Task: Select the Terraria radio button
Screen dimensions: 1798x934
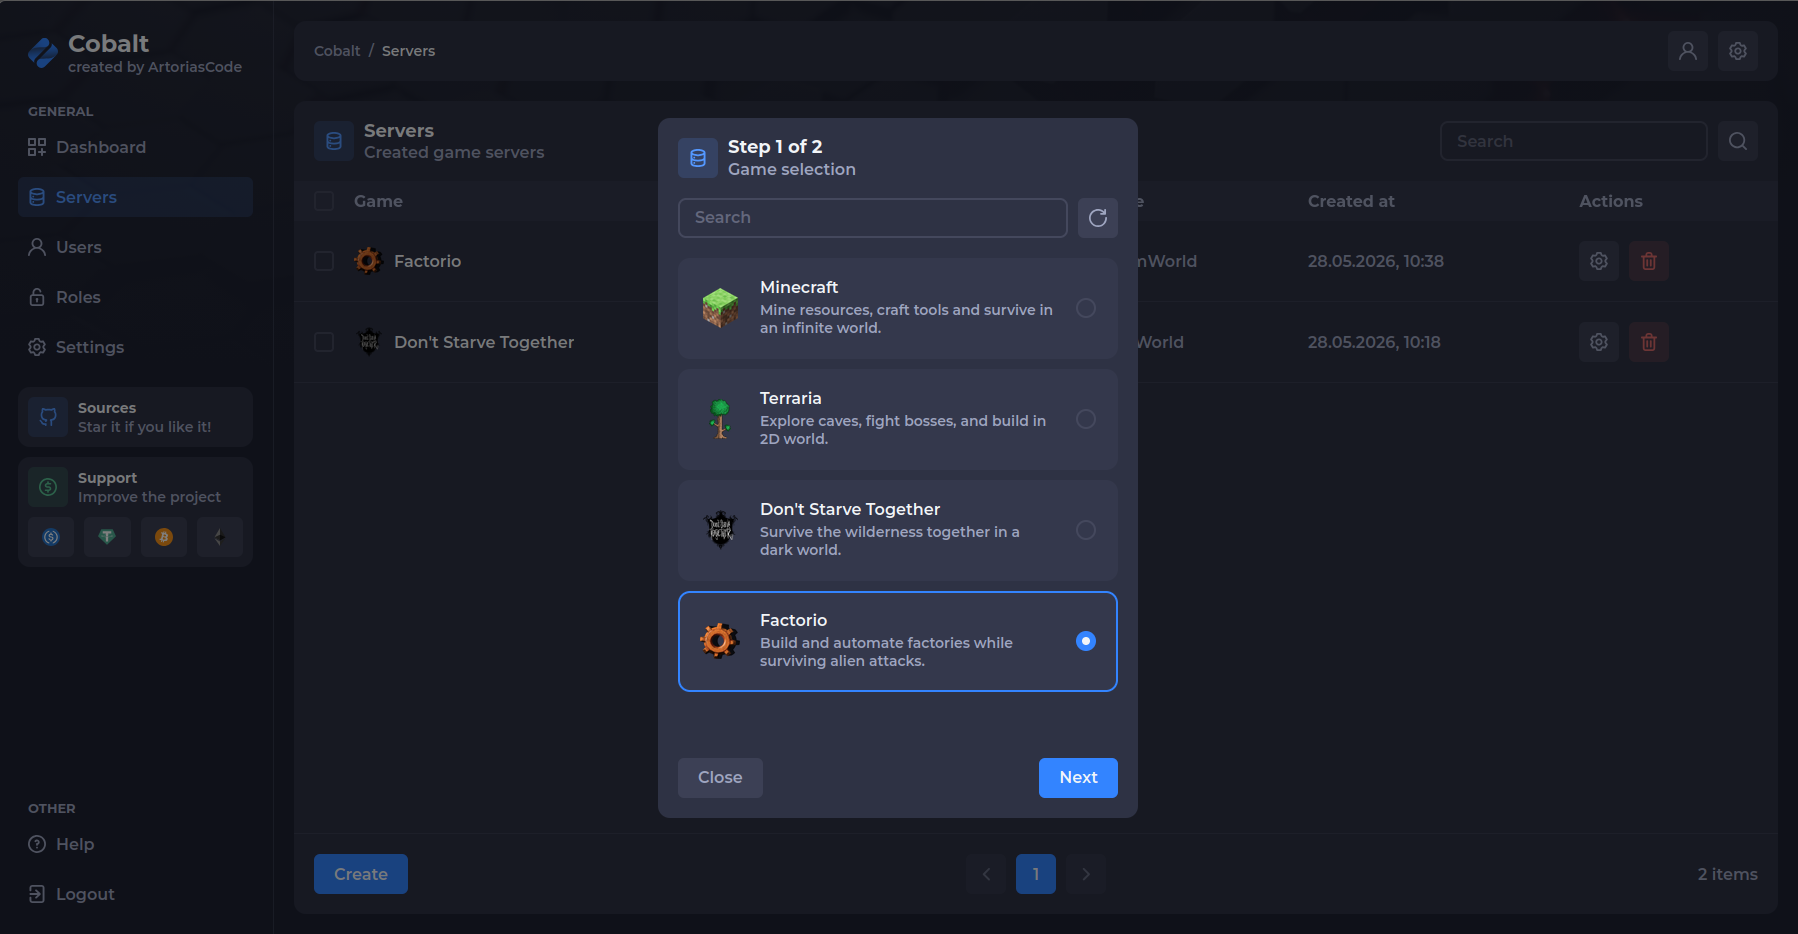Action: (1086, 419)
